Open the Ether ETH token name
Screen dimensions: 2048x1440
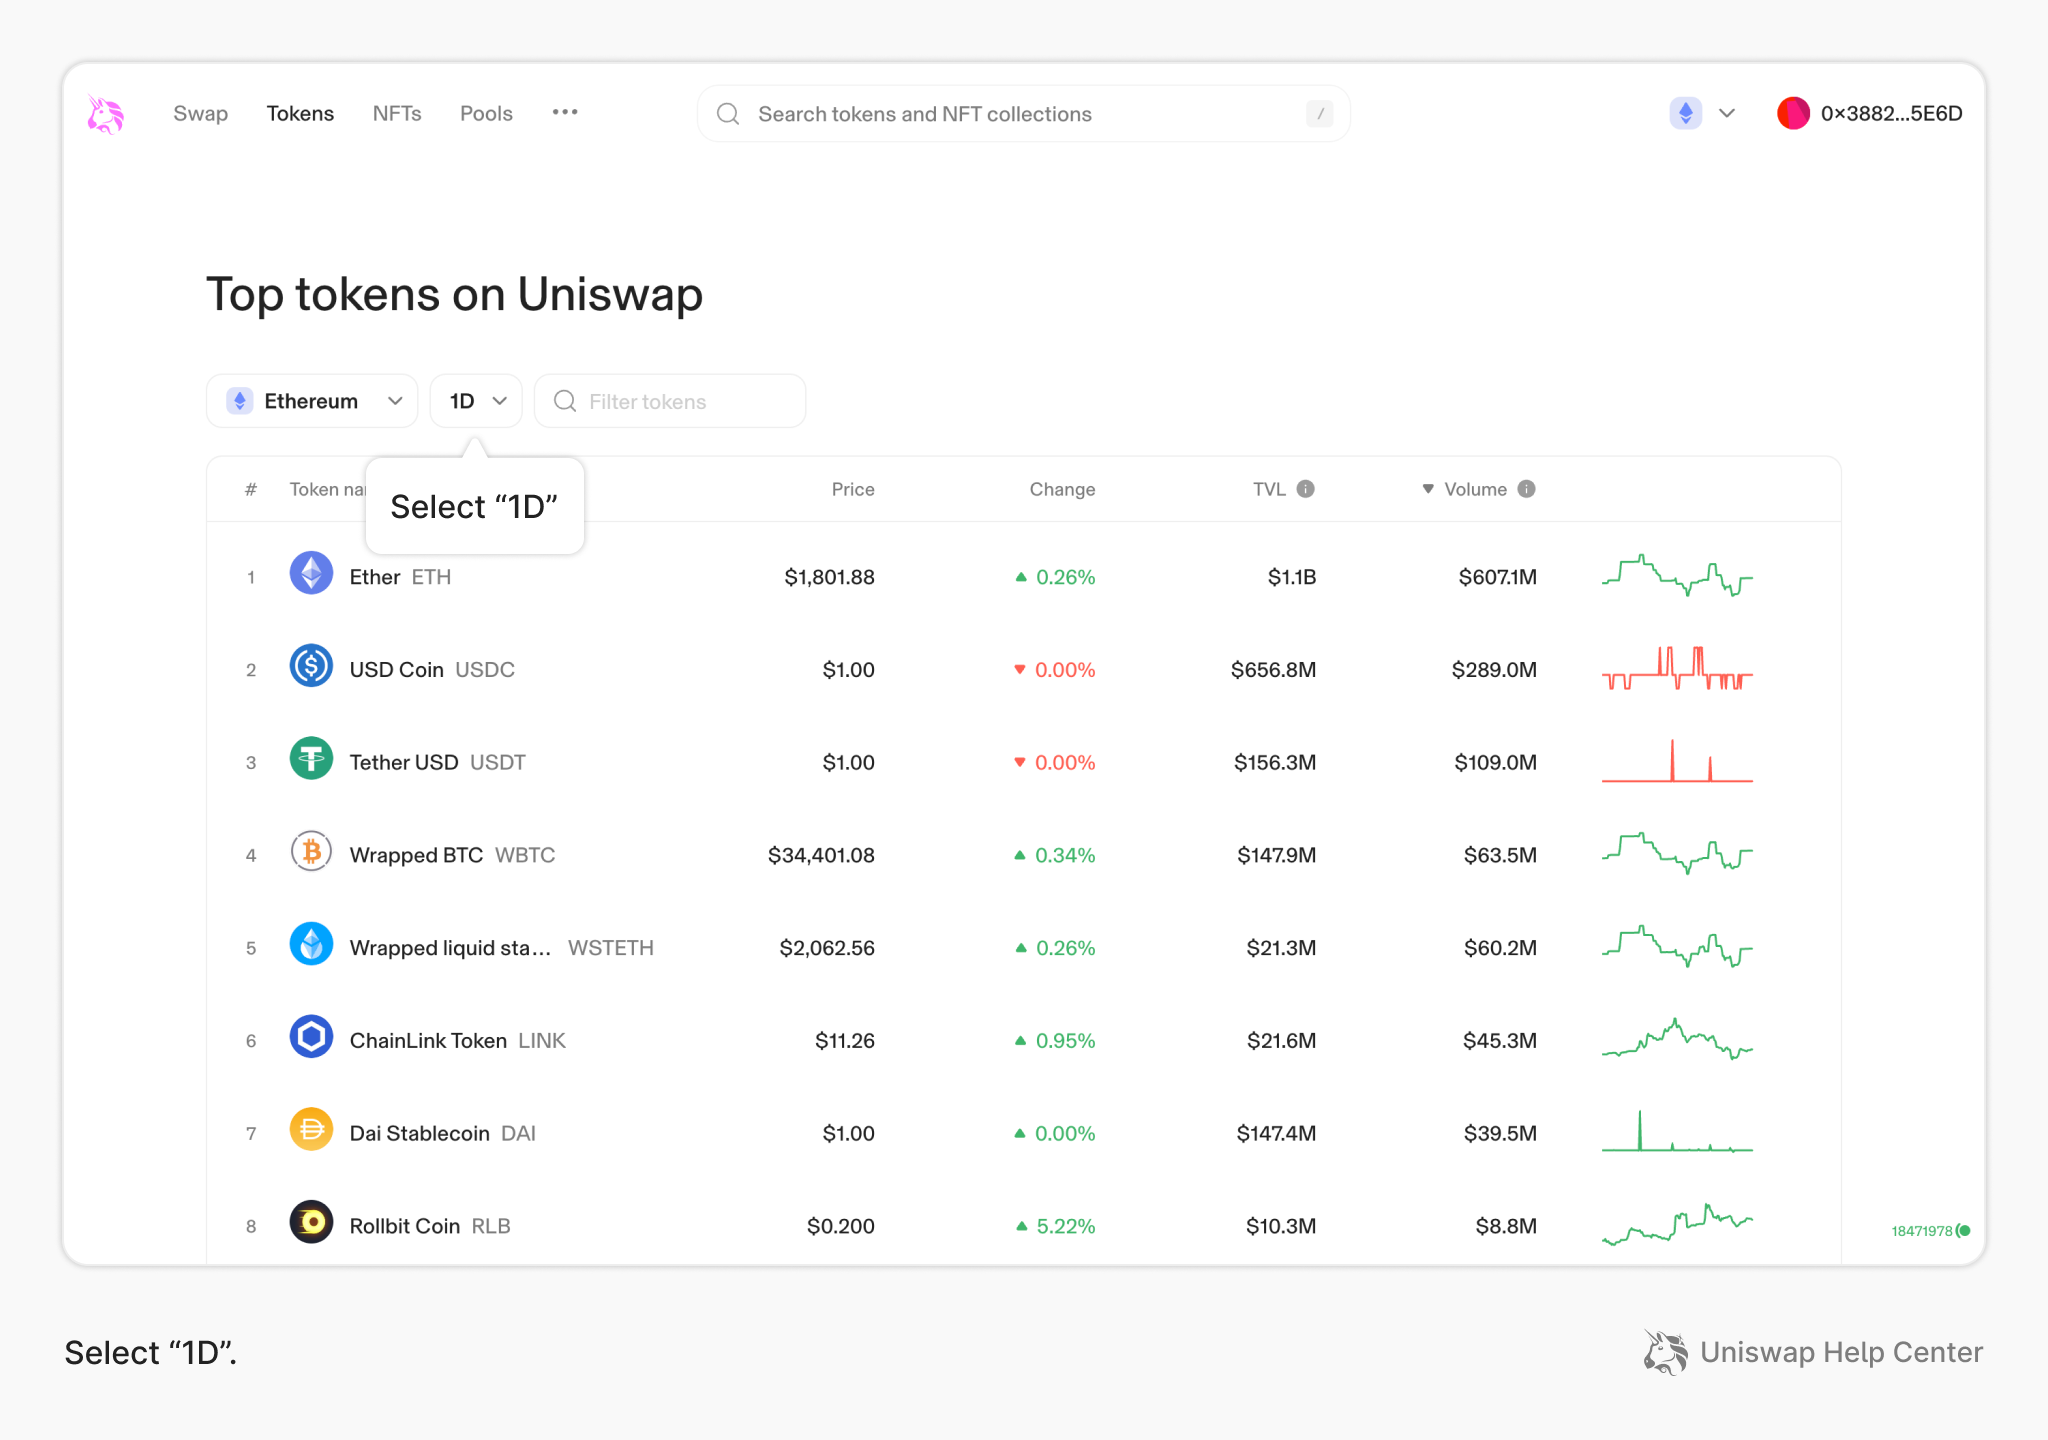click(400, 577)
